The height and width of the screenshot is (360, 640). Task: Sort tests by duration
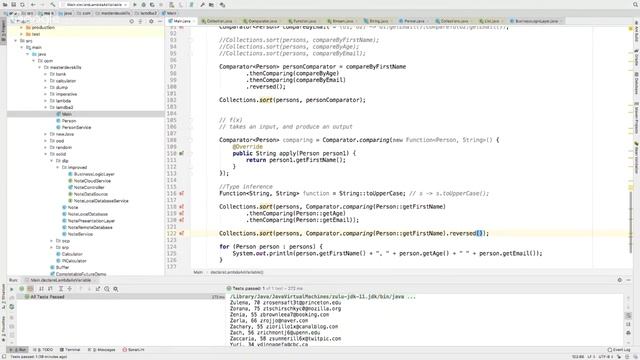click(50, 289)
